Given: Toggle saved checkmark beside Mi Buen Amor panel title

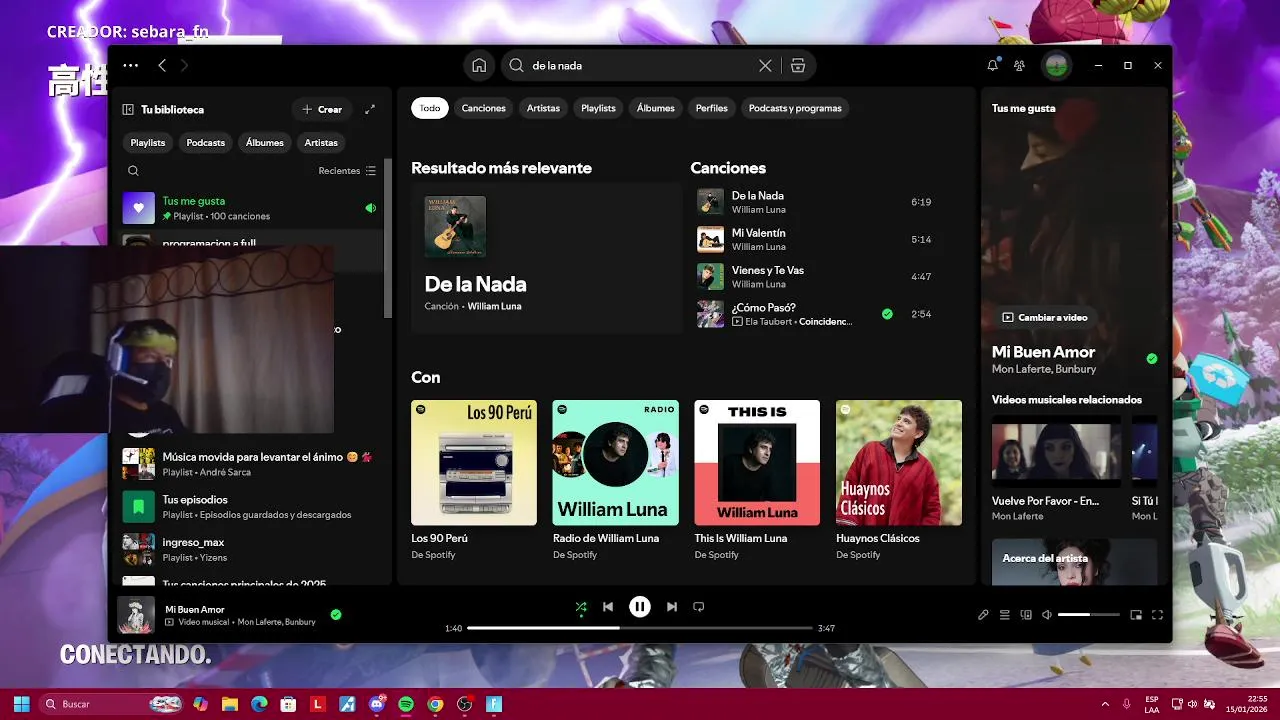Looking at the screenshot, I should pyautogui.click(x=1152, y=358).
